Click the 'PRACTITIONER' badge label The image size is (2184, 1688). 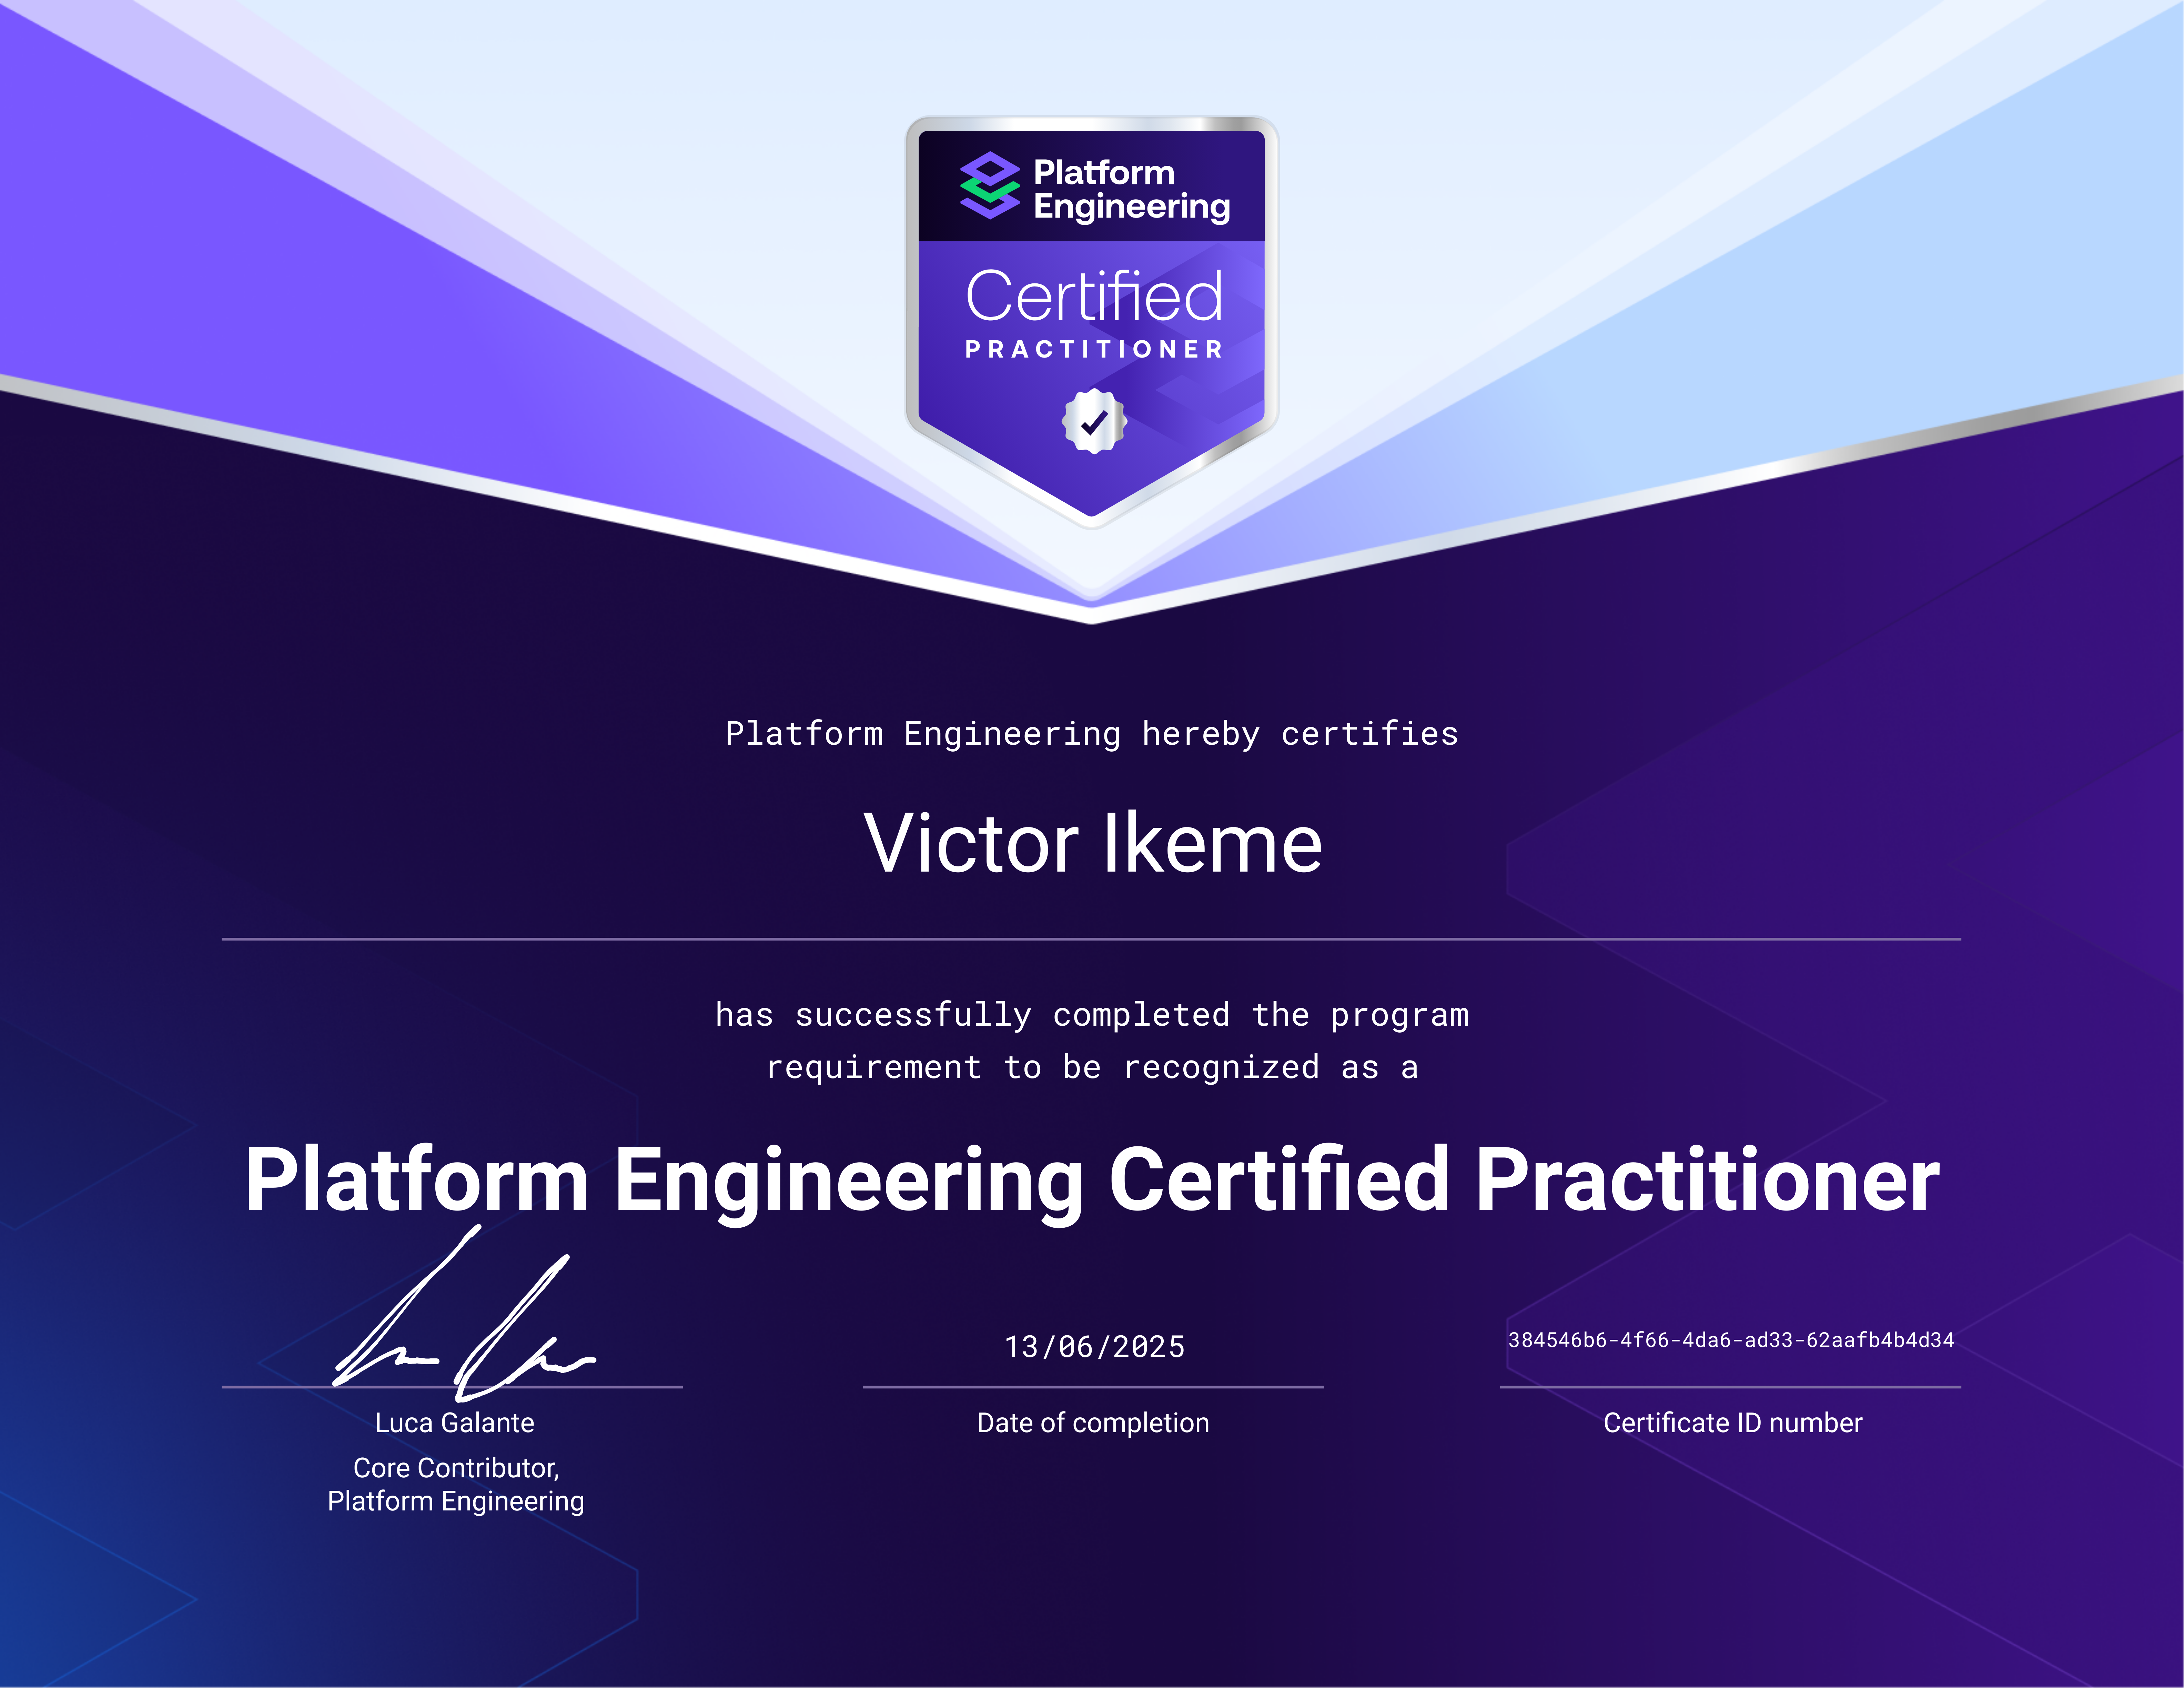[1094, 349]
